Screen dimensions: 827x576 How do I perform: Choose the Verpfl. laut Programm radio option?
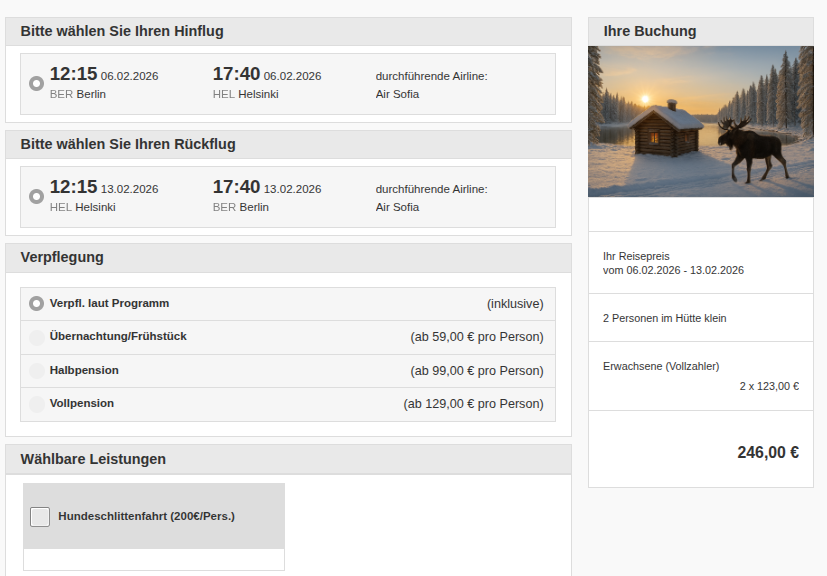point(37,304)
